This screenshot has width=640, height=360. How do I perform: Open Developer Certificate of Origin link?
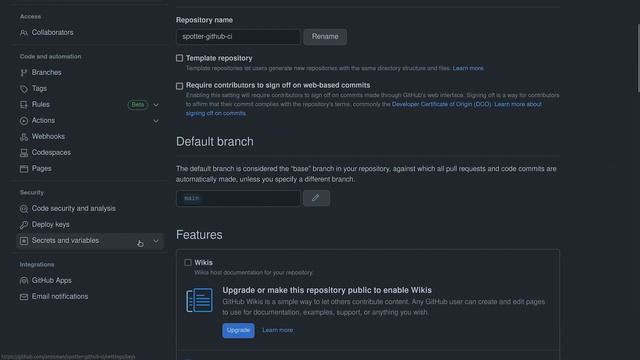(441, 104)
